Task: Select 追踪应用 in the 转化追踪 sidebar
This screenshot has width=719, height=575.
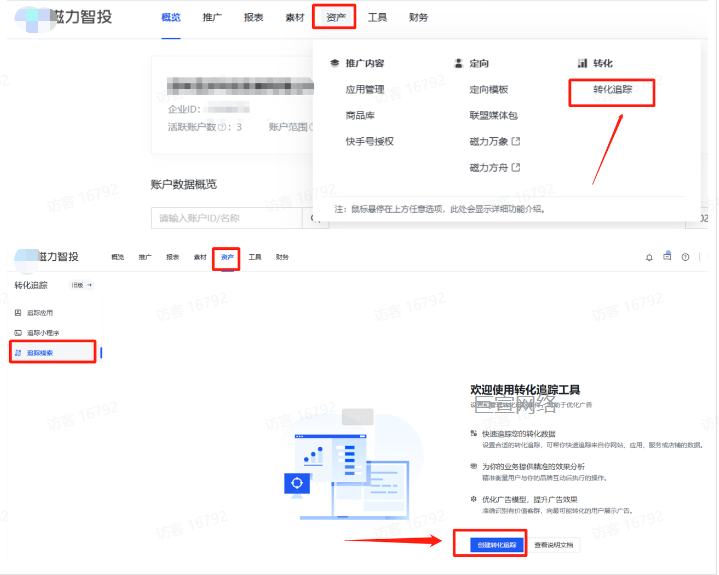Action: coord(40,313)
